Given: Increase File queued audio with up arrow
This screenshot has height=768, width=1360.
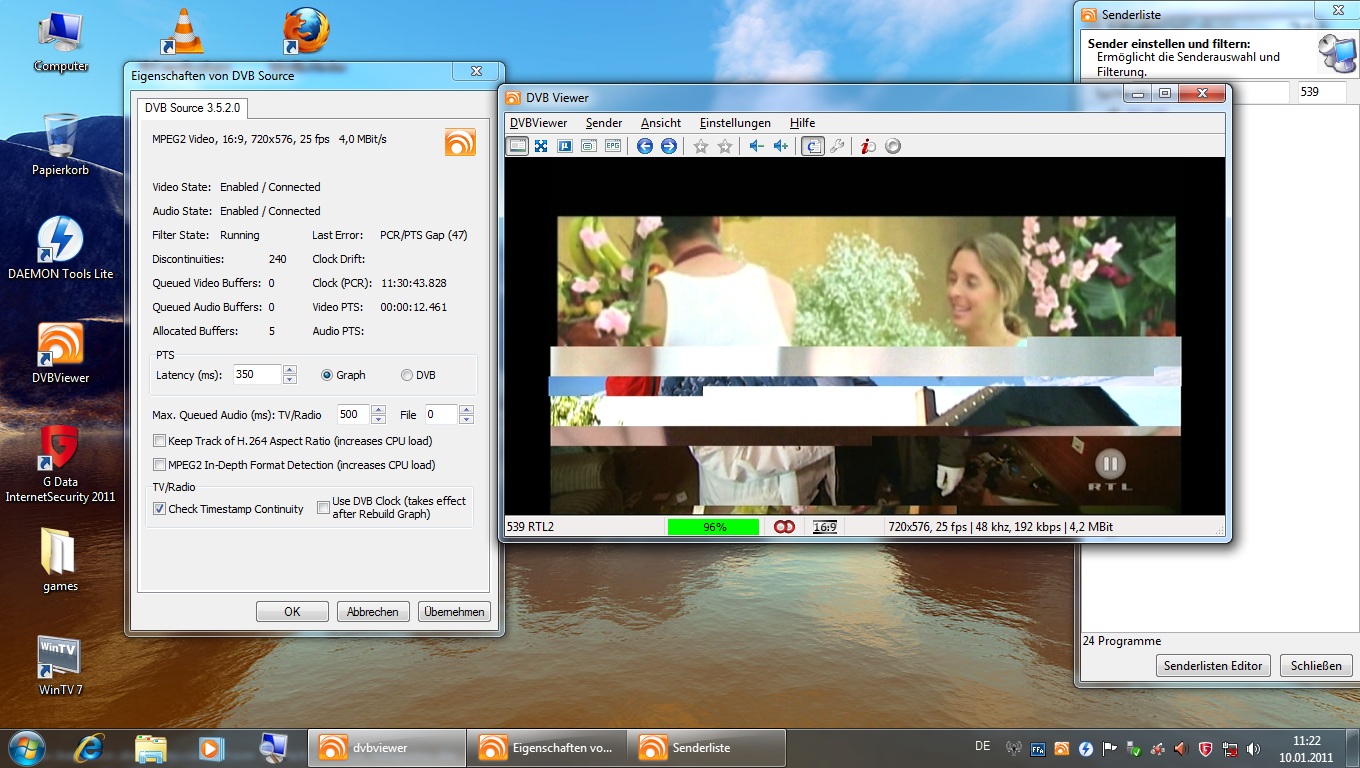Looking at the screenshot, I should tap(466, 409).
